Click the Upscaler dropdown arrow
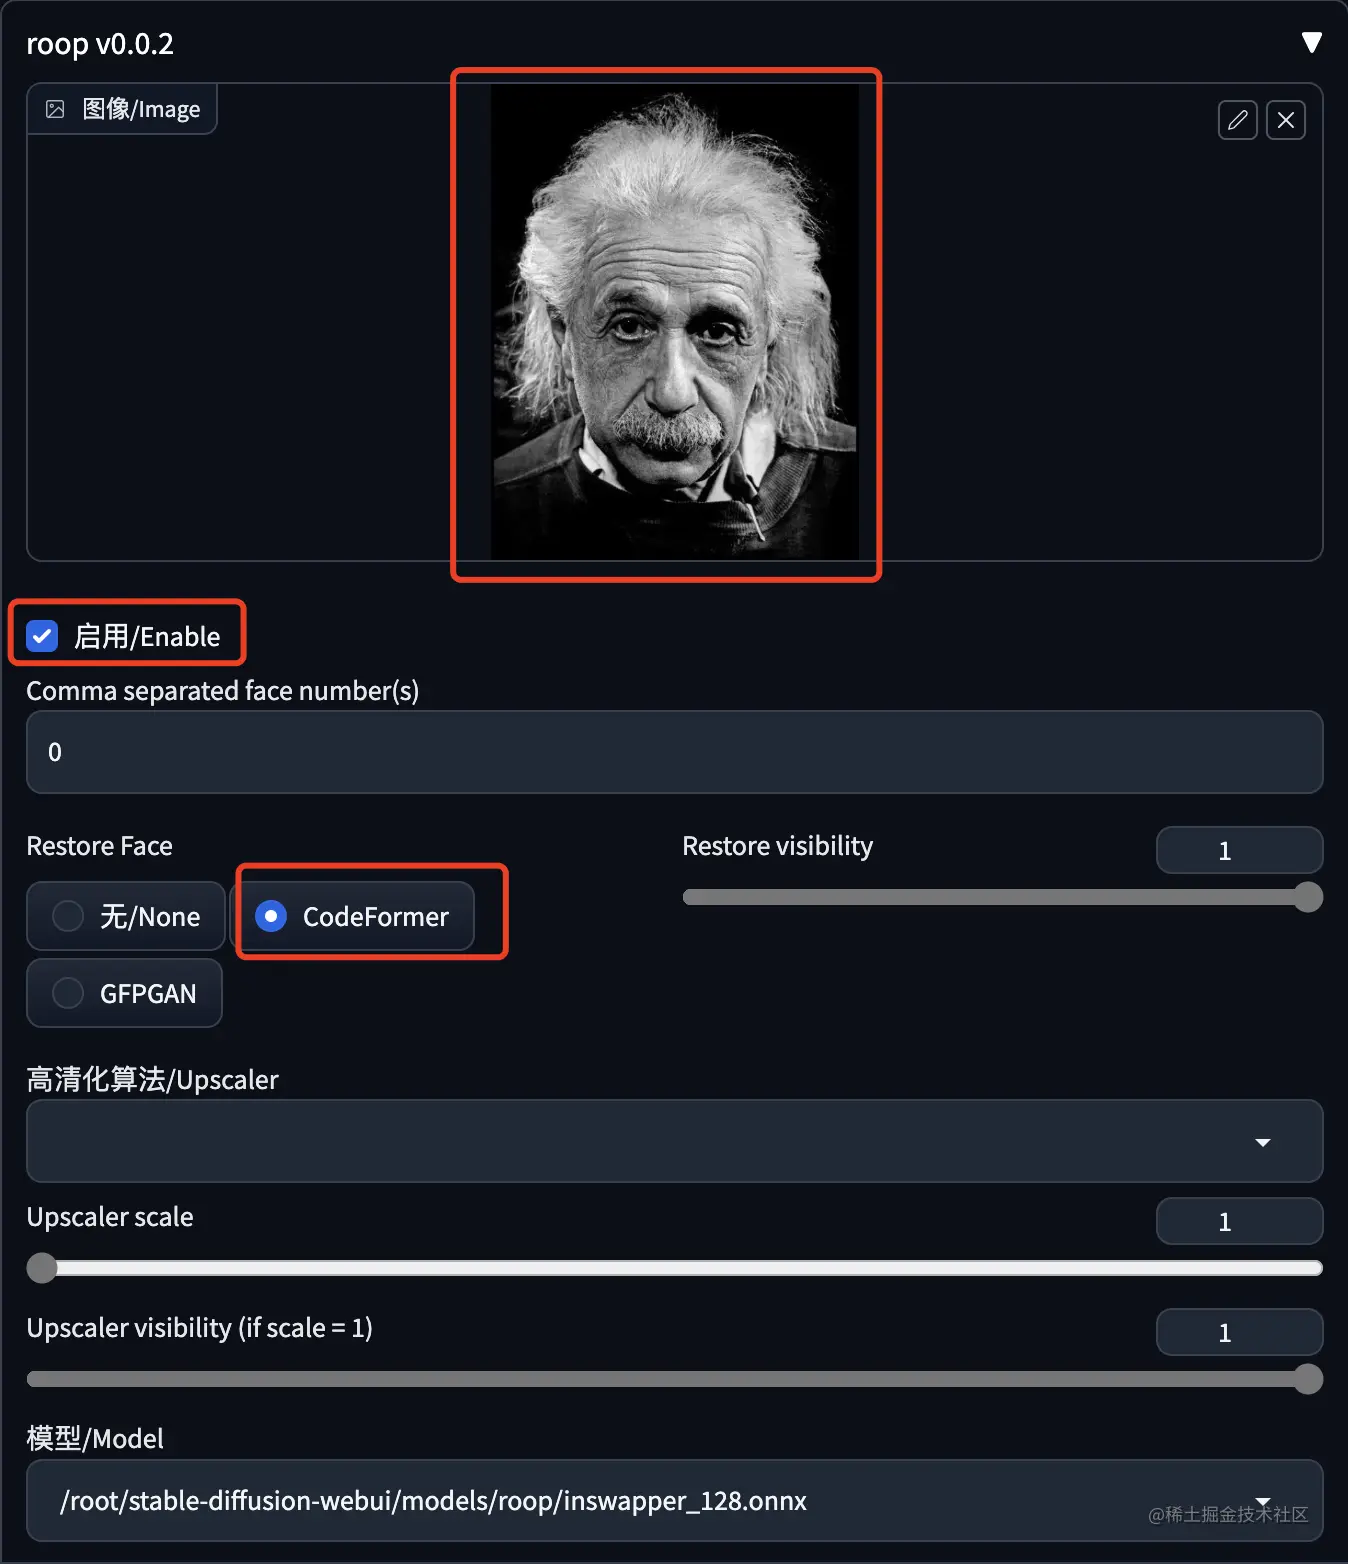The image size is (1348, 1564). coord(1263,1142)
